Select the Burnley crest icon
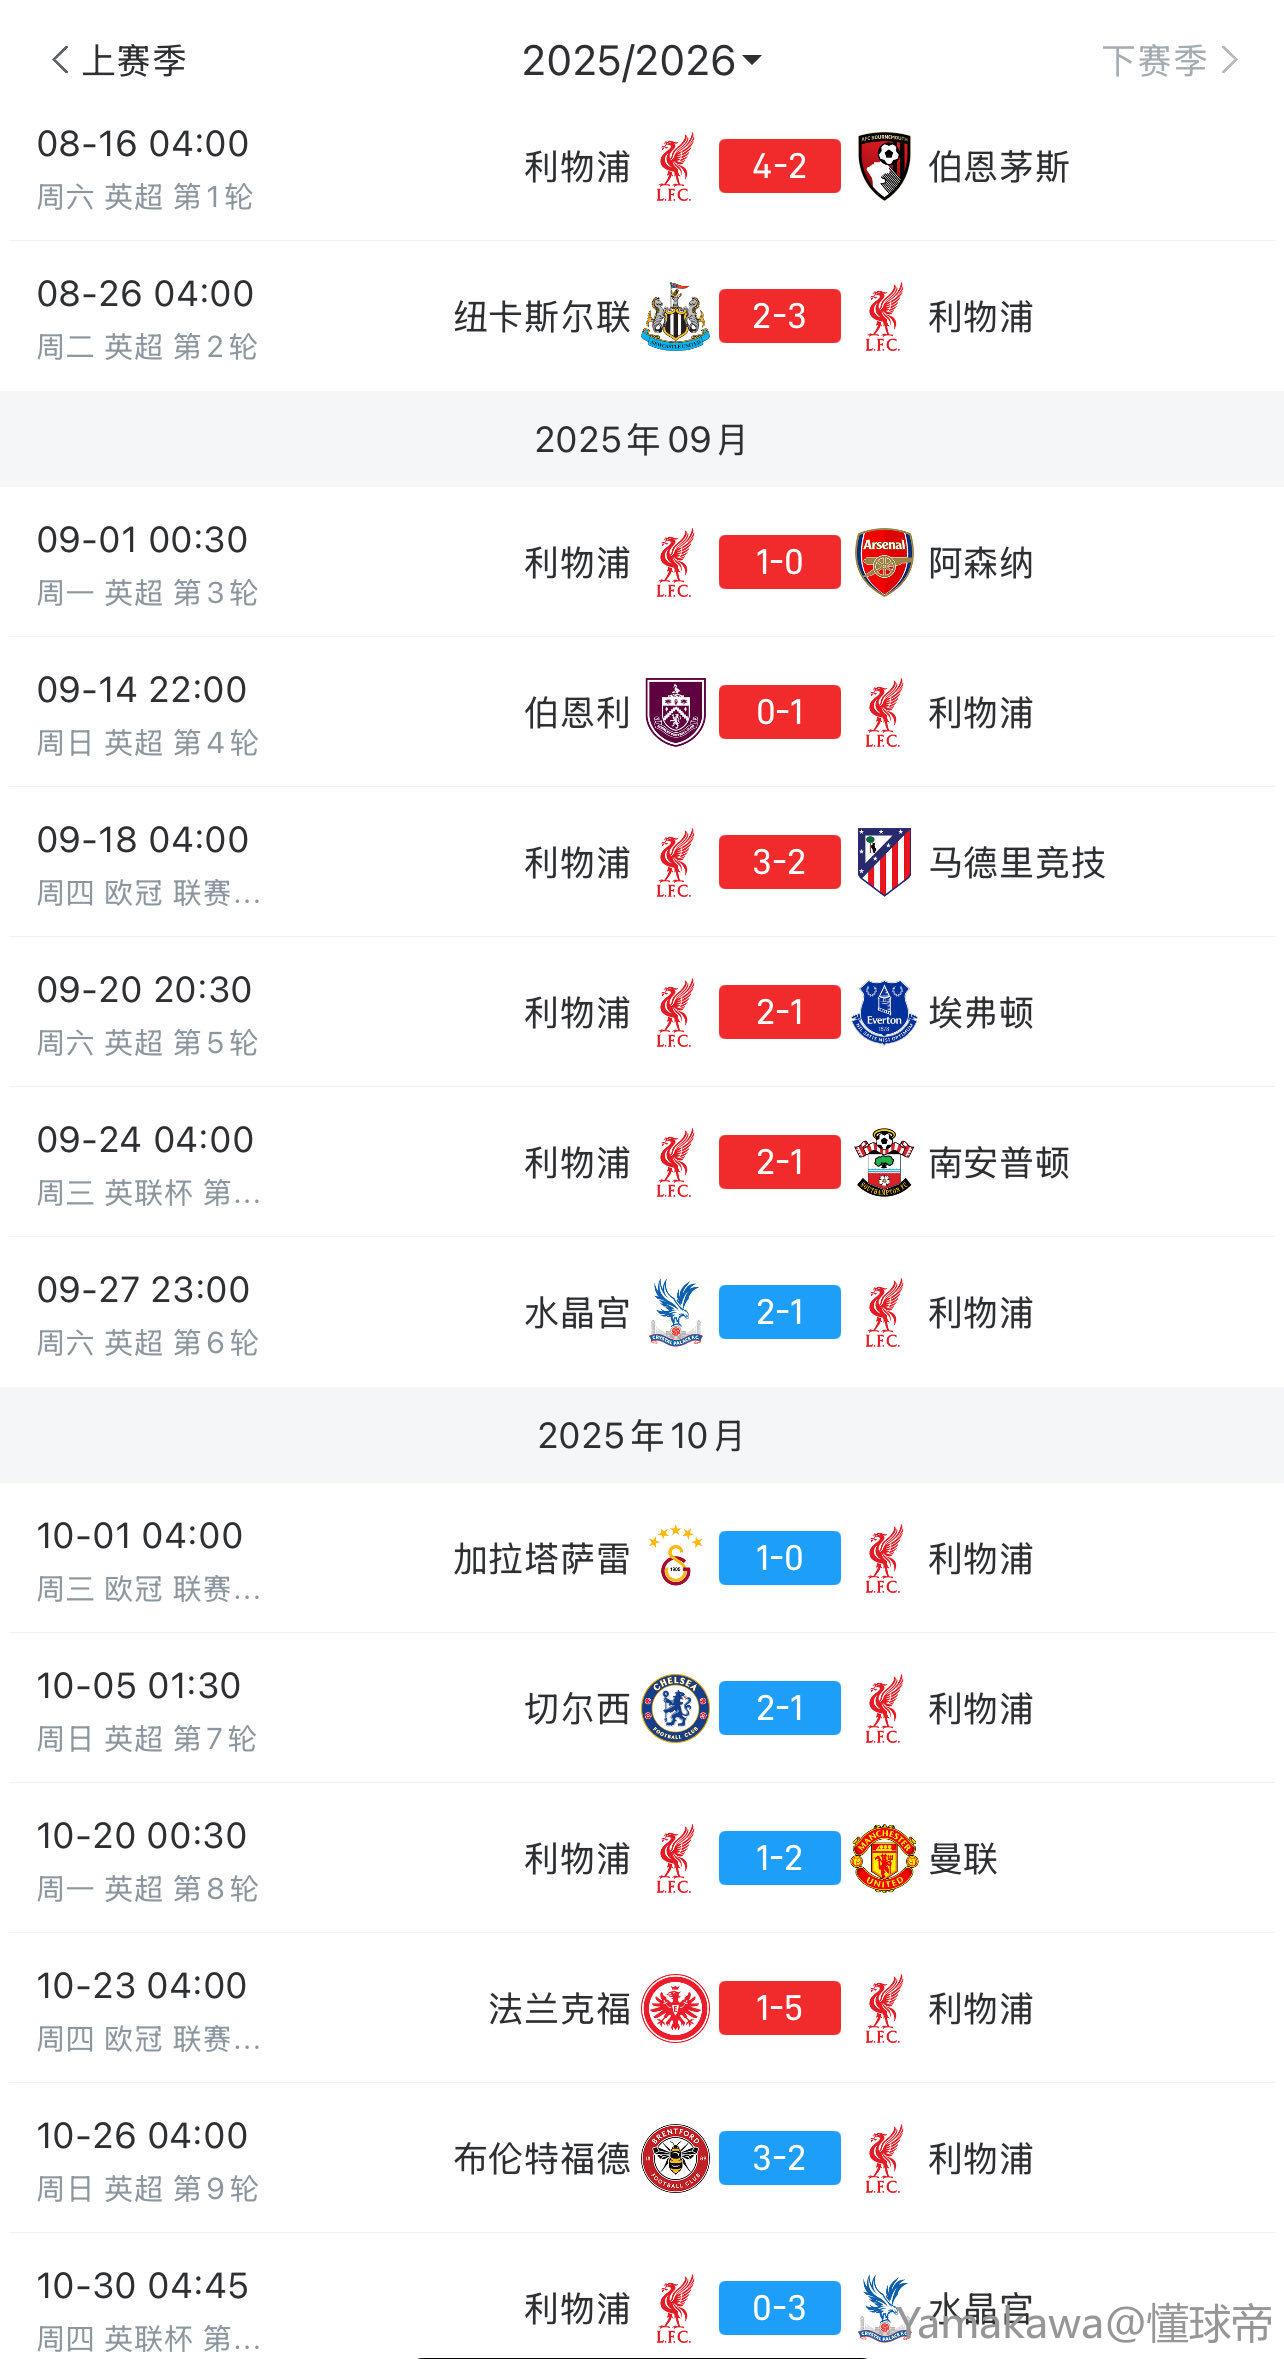This screenshot has height=2359, width=1284. [676, 712]
